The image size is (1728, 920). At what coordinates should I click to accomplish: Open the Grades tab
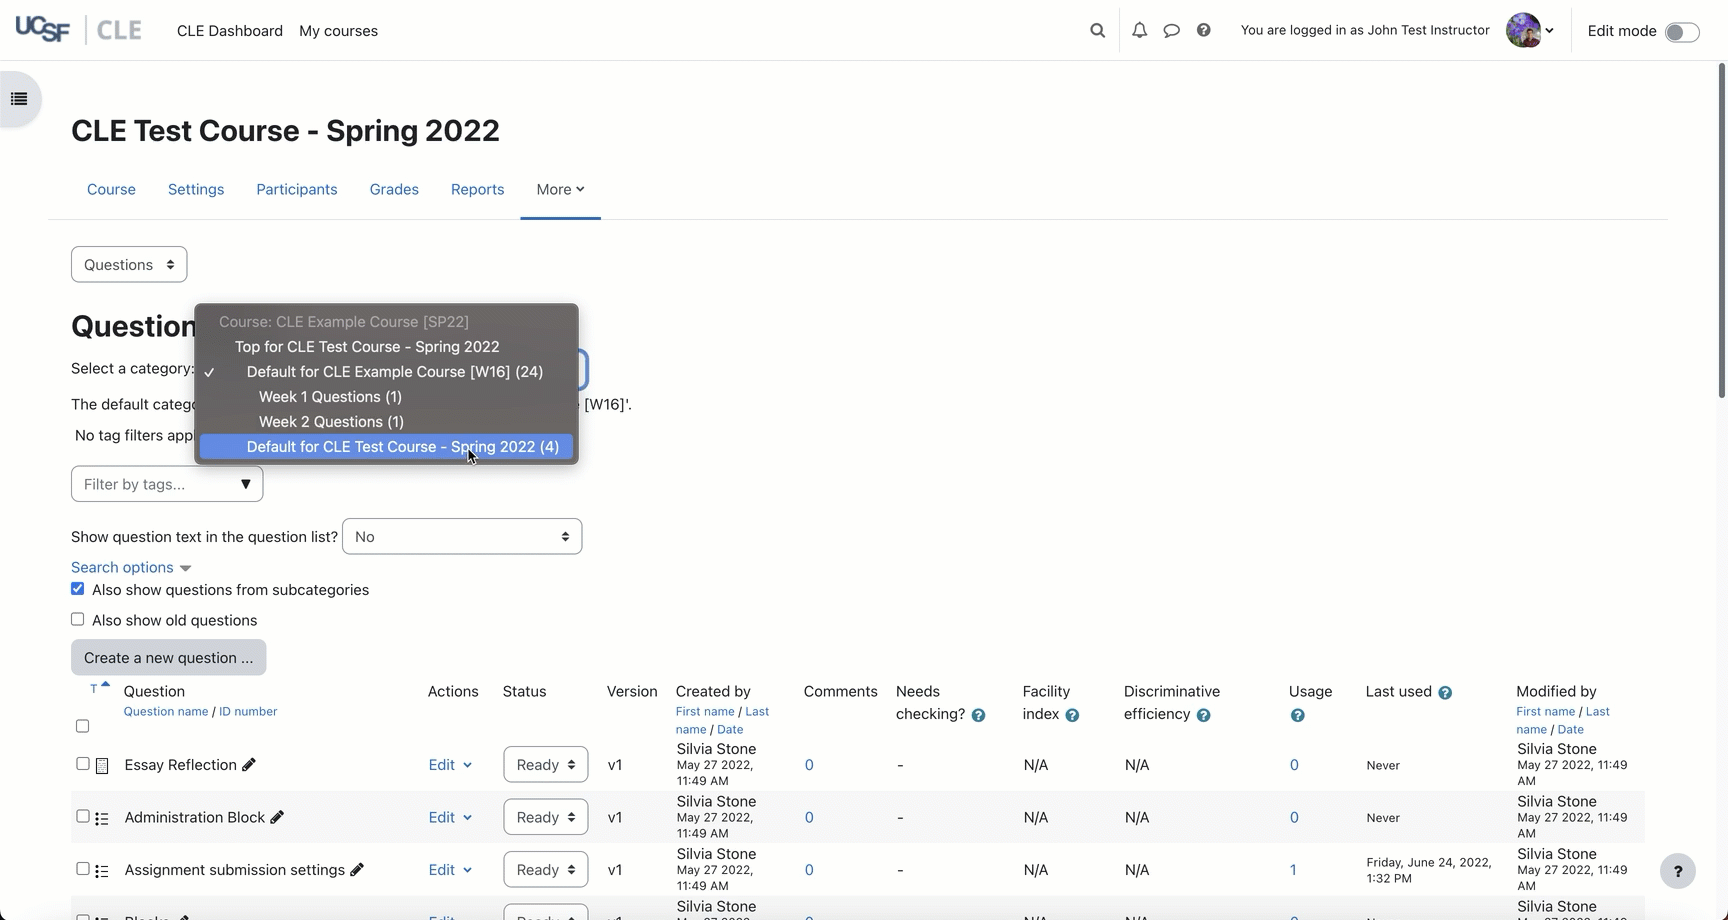coord(394,189)
